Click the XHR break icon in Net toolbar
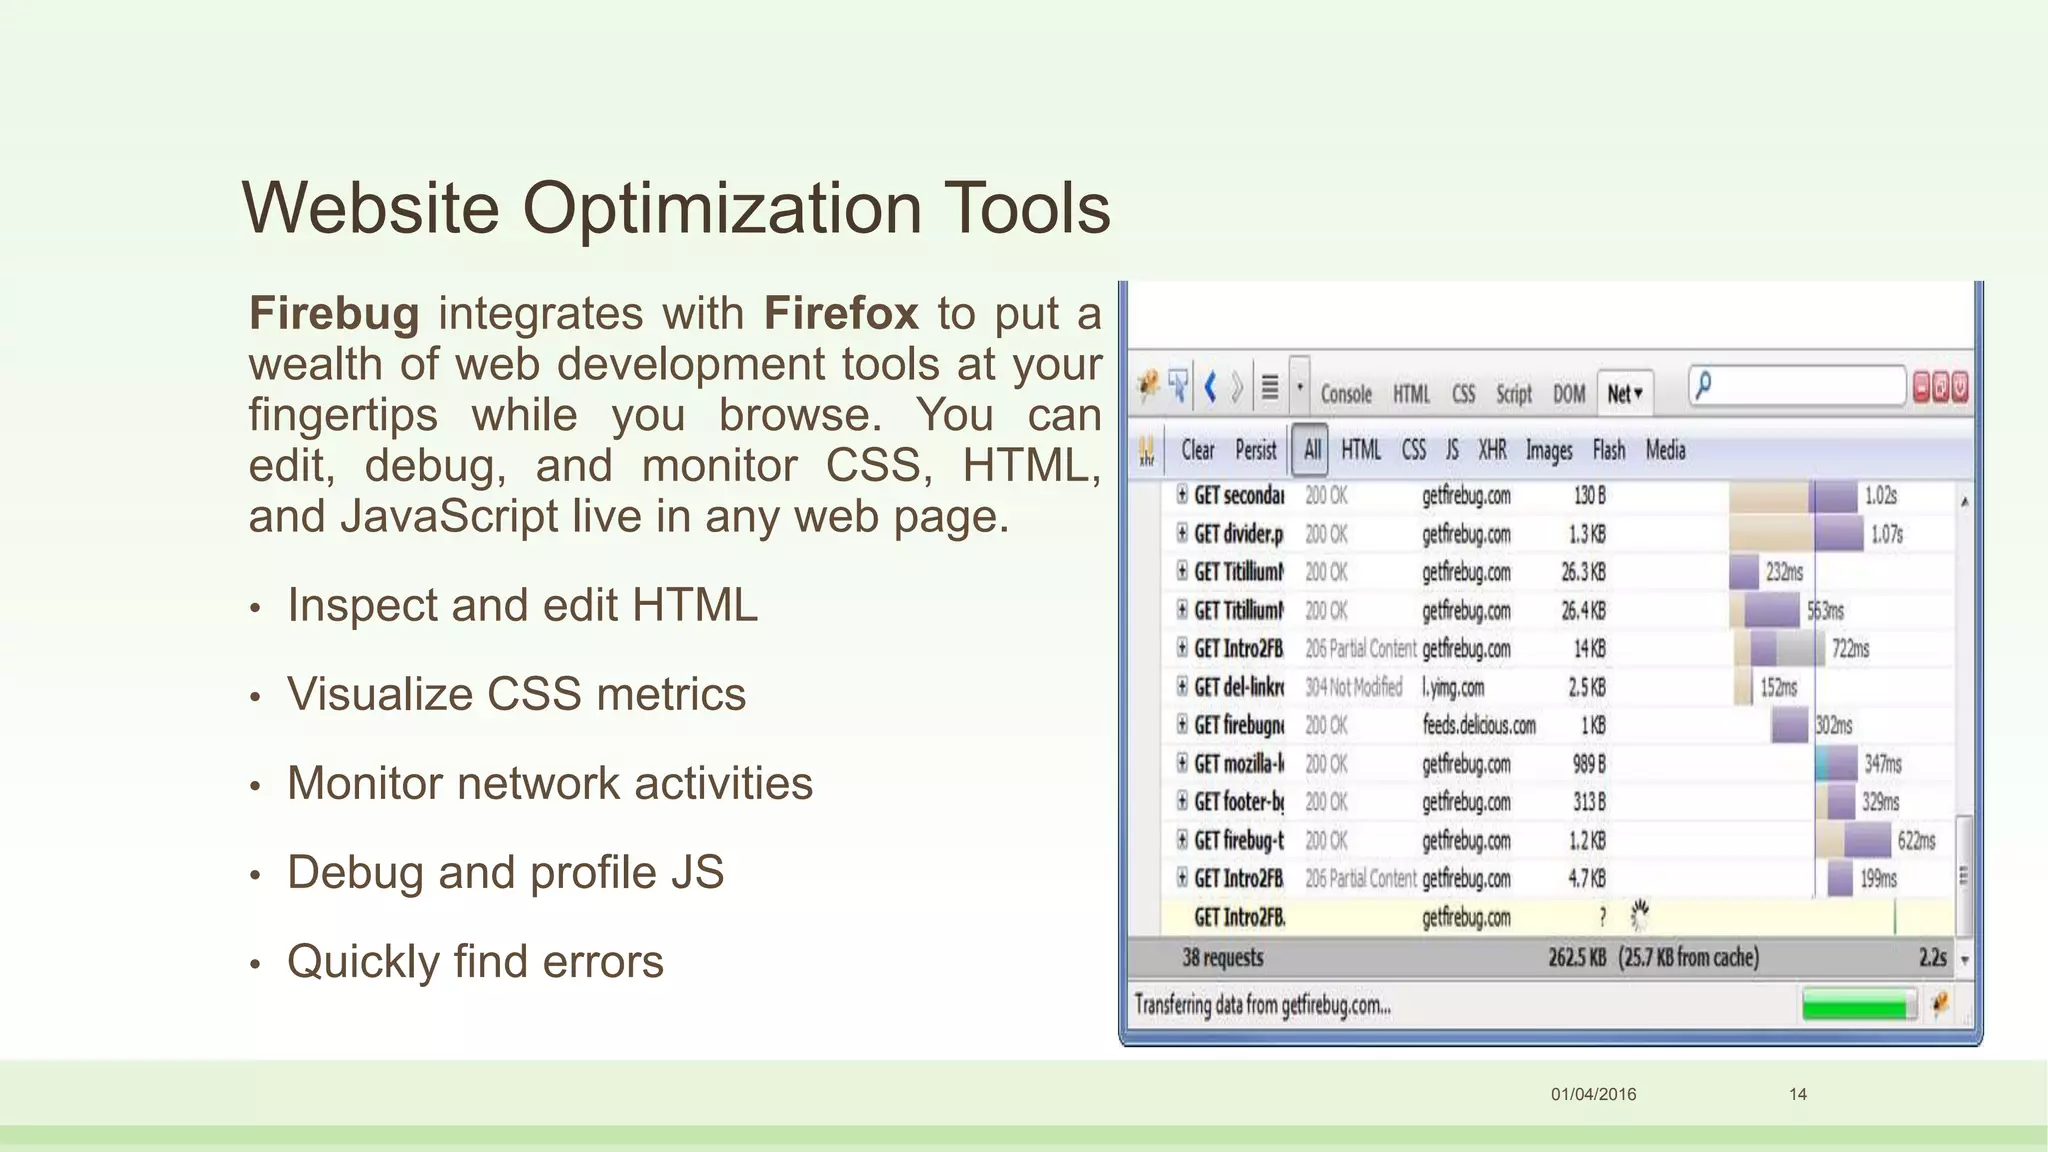Viewport: 2048px width, 1152px height. (x=1147, y=450)
